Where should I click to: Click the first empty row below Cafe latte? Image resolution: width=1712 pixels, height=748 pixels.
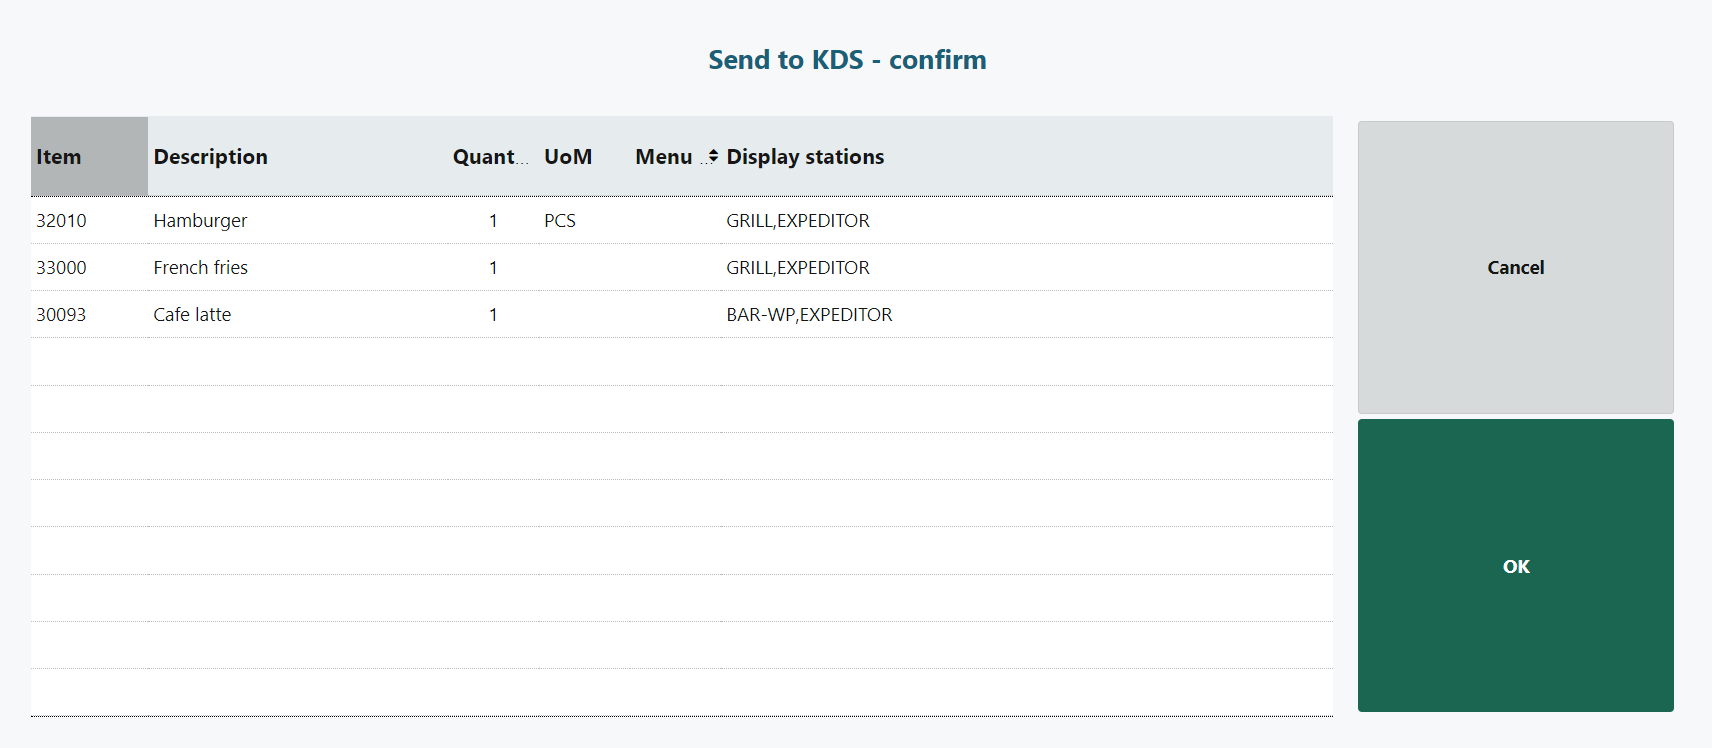coord(680,362)
